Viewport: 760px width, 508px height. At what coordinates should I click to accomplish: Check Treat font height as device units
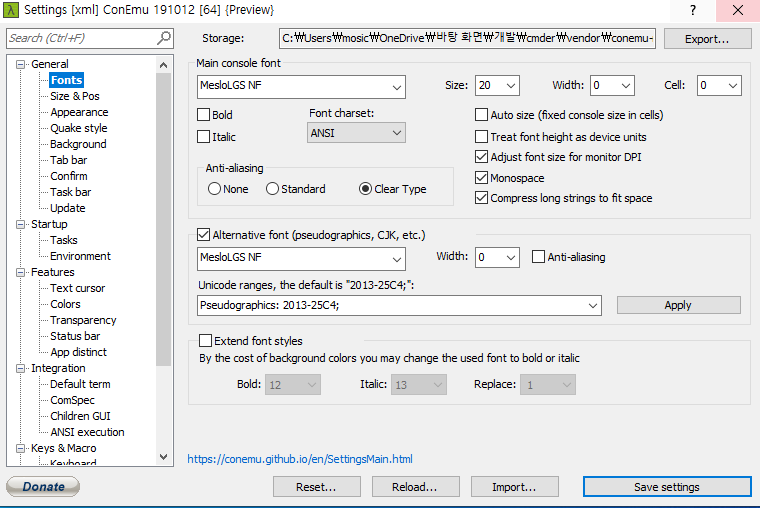click(x=481, y=137)
